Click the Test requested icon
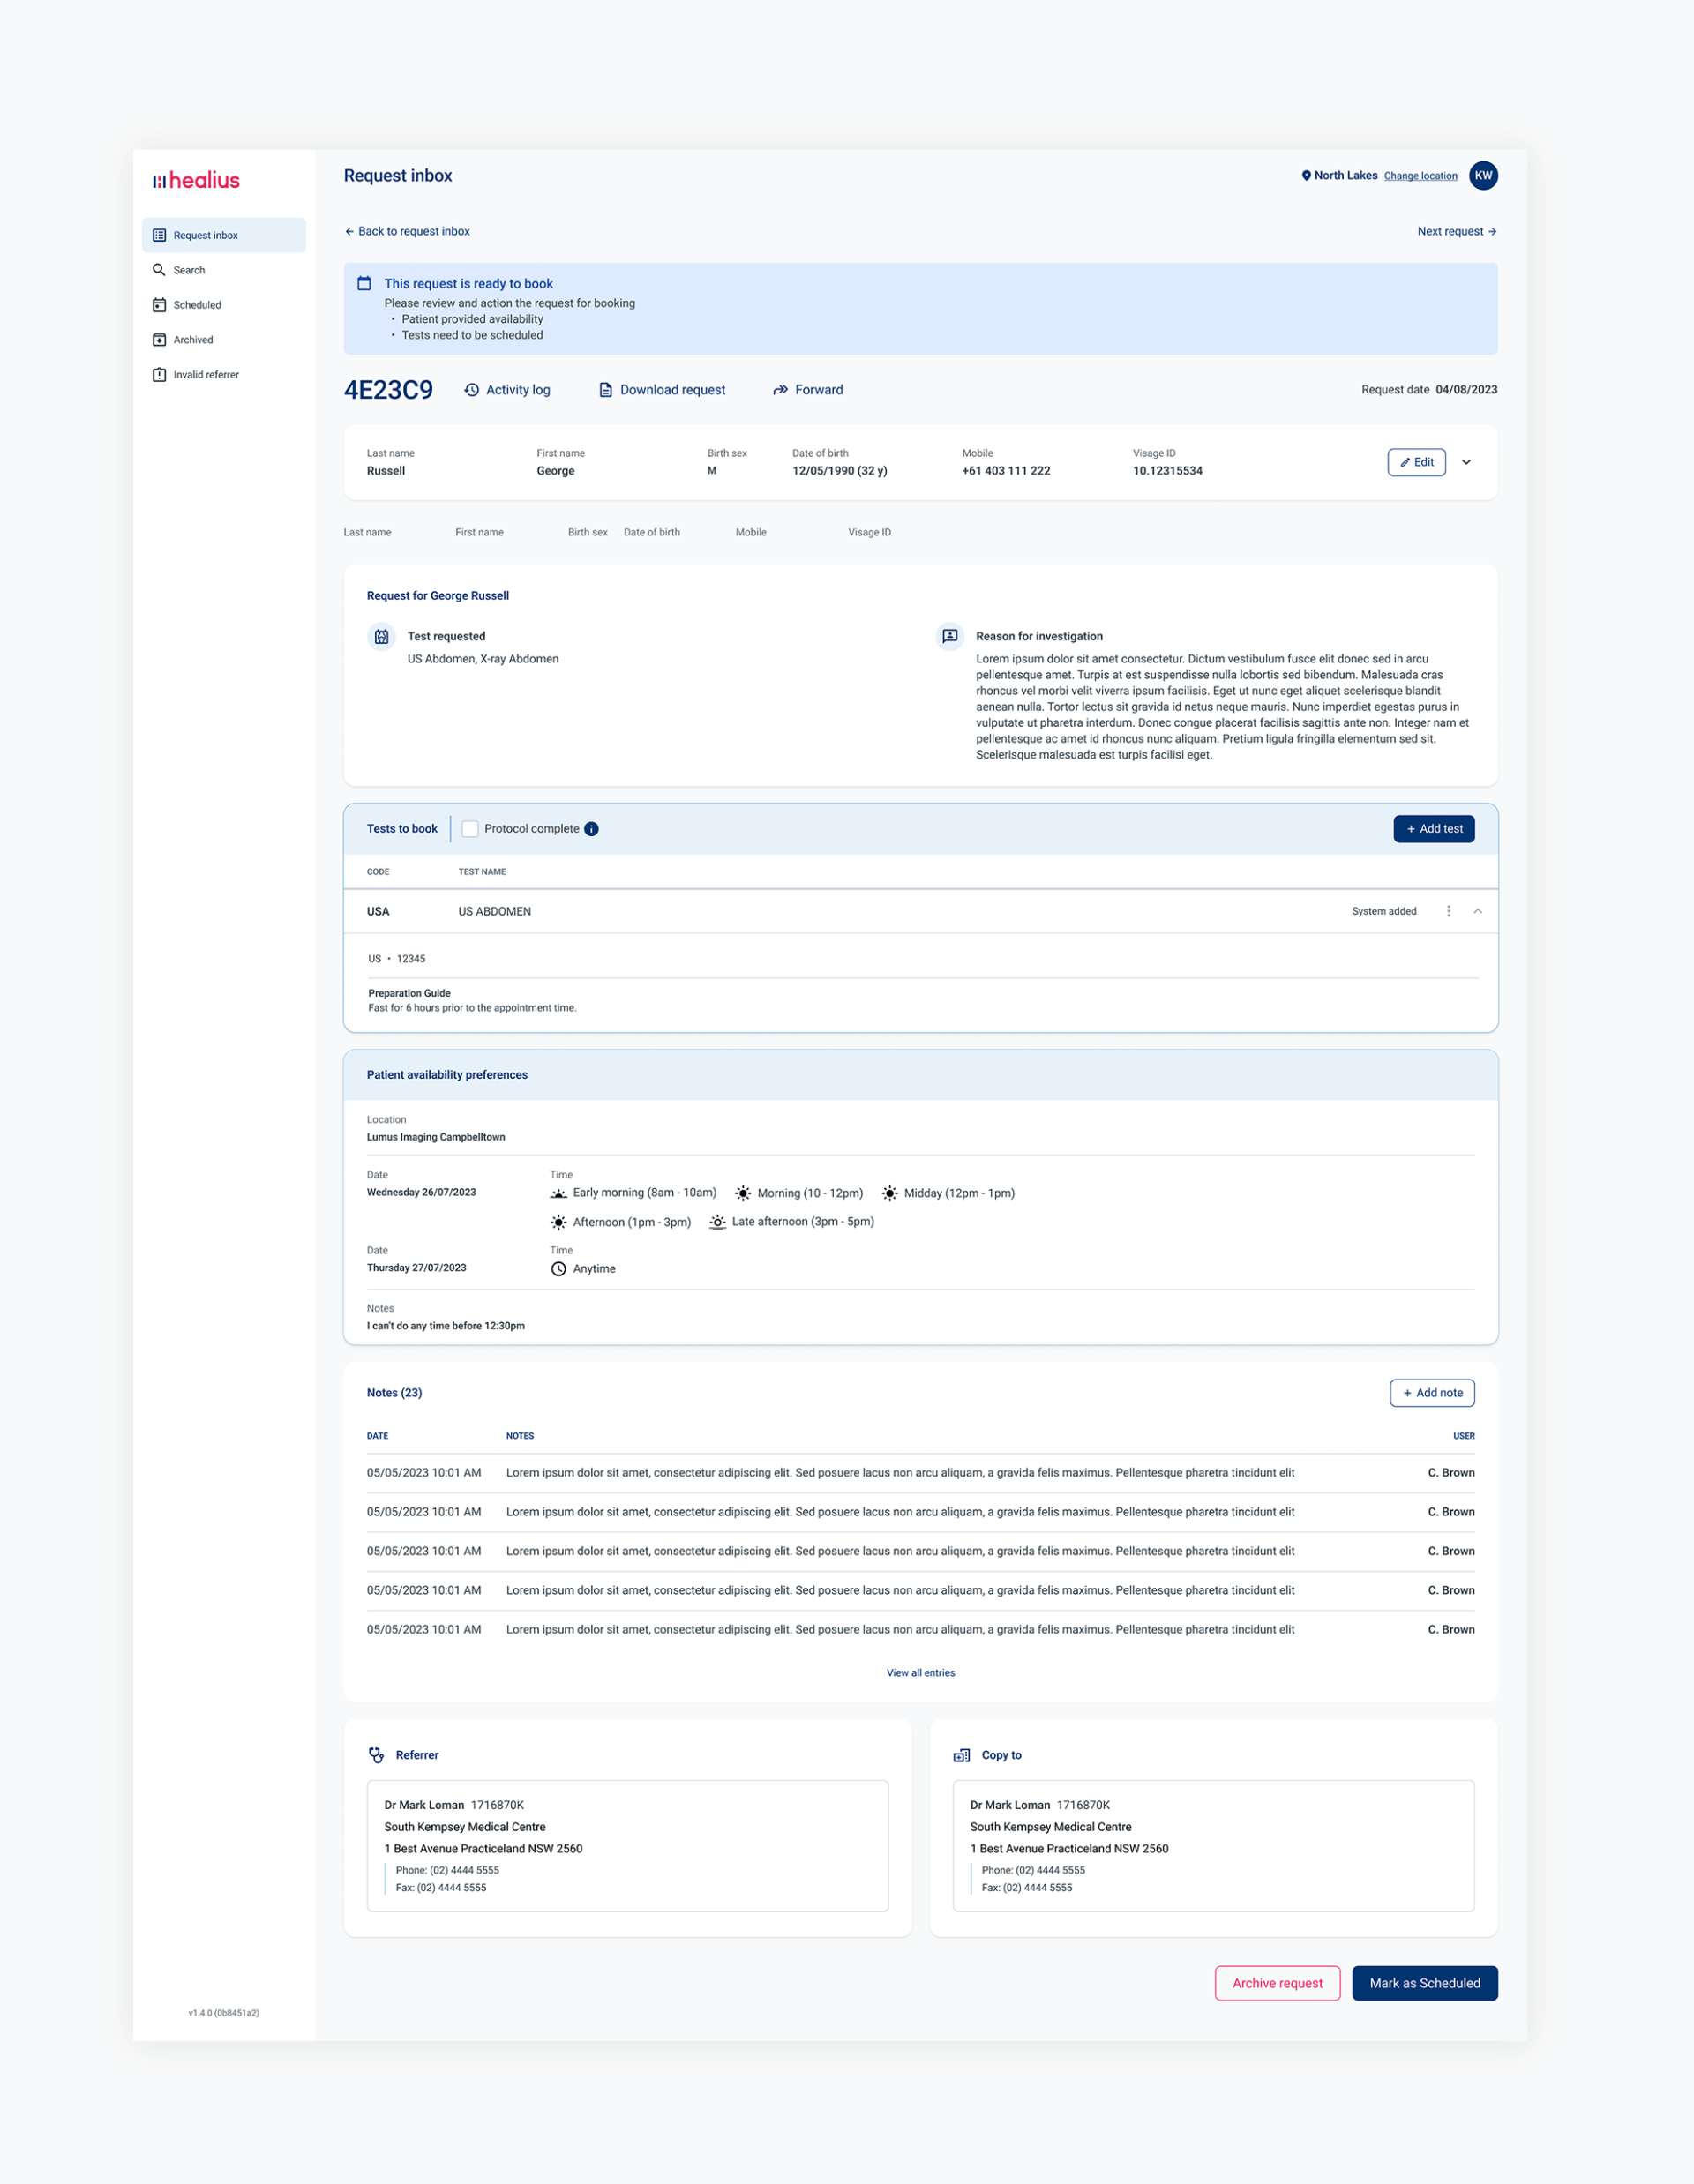1694x2184 pixels. click(x=381, y=637)
